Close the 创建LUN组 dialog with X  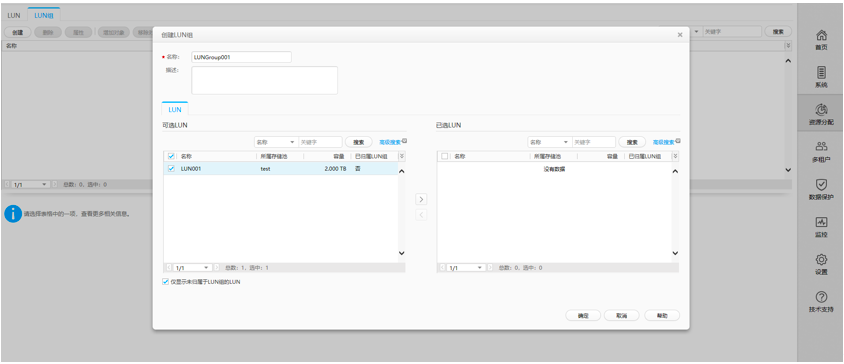click(680, 34)
